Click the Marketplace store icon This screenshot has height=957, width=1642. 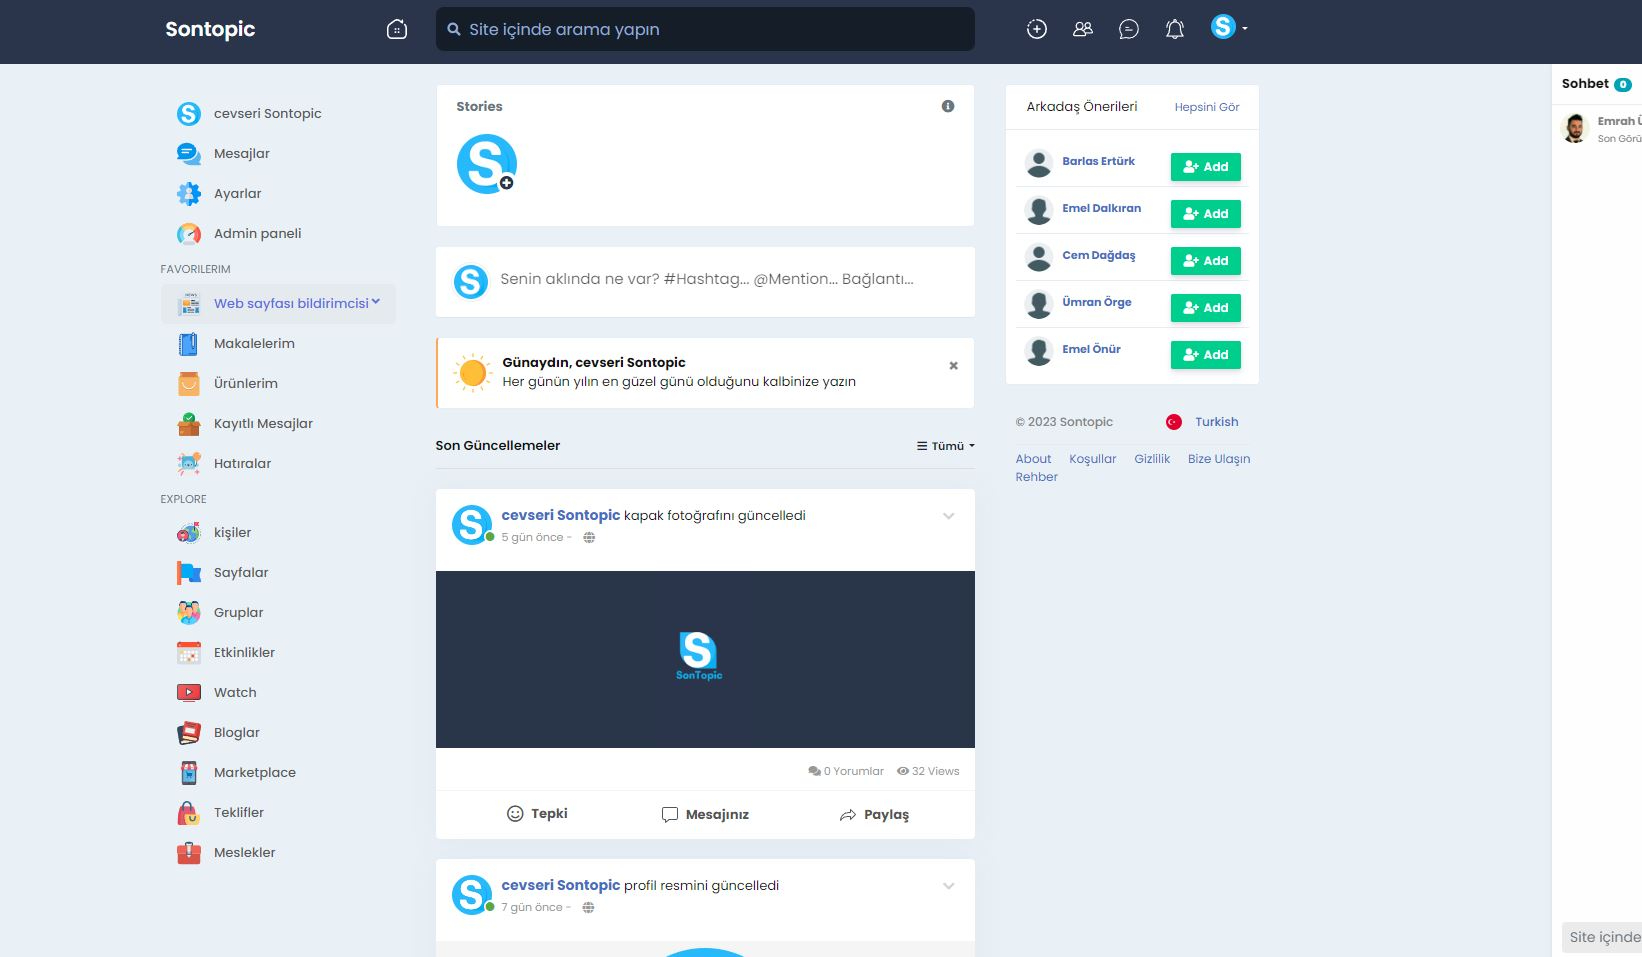click(189, 772)
